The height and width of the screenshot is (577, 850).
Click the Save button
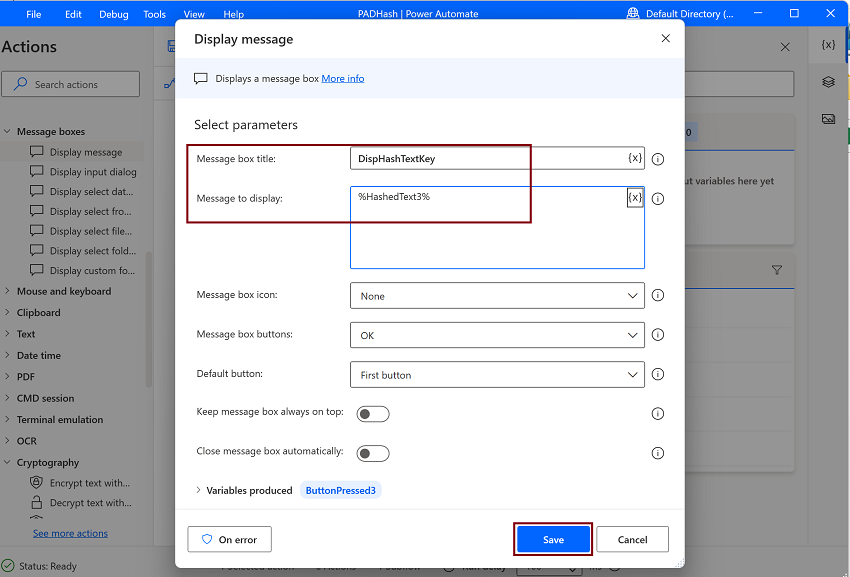coord(553,540)
